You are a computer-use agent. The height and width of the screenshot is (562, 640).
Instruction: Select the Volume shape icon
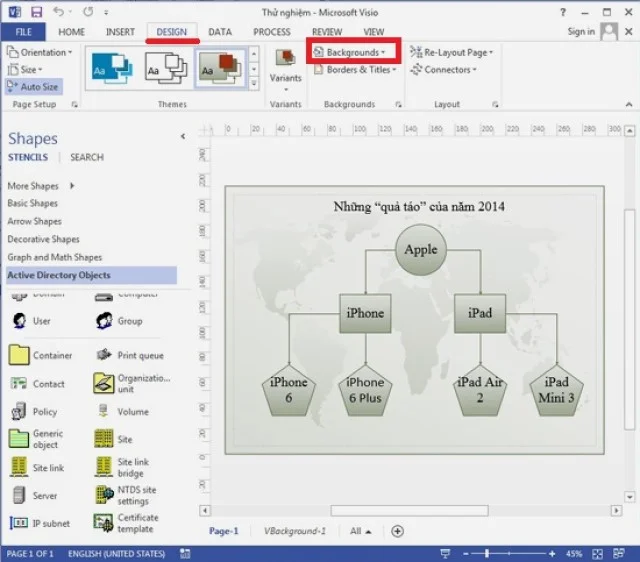click(104, 411)
